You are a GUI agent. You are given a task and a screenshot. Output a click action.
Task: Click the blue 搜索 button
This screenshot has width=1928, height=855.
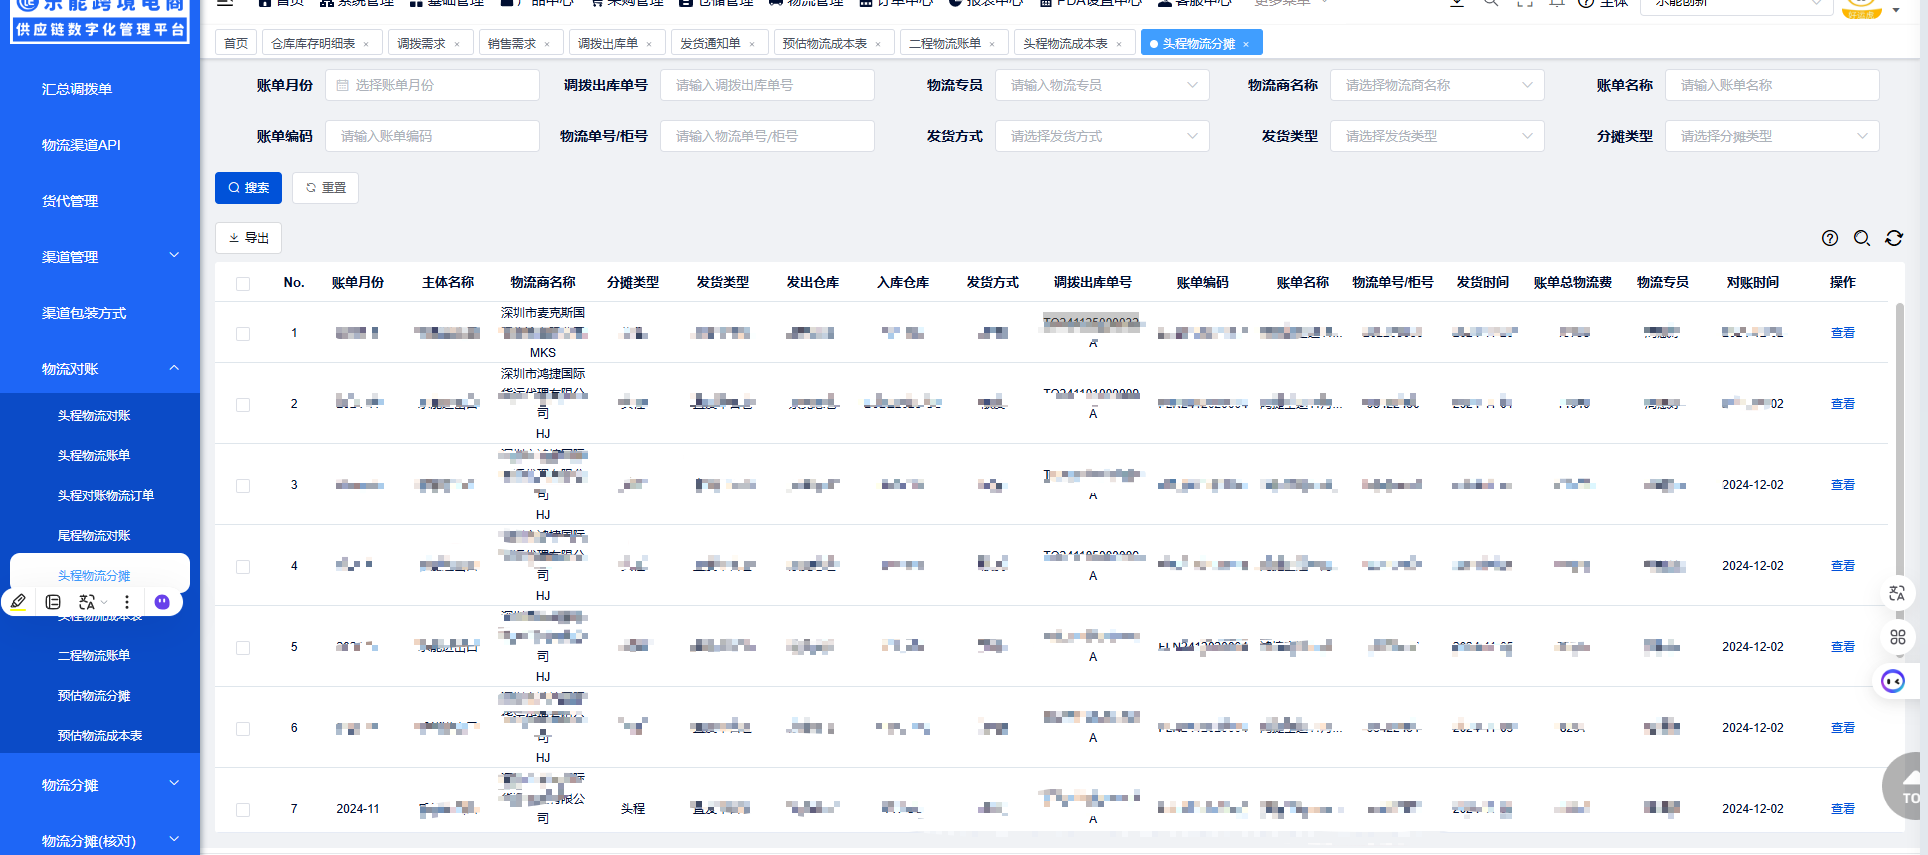click(x=249, y=188)
